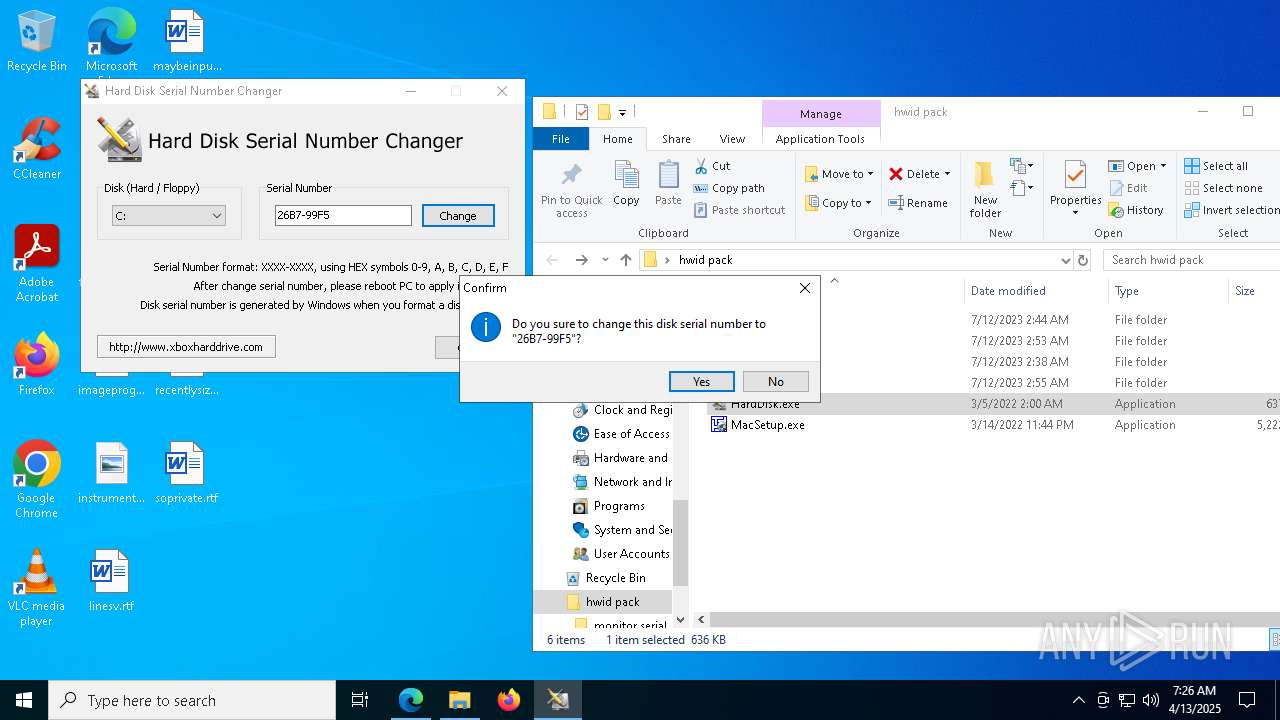Click the Copy icon in the ribbon
Image resolution: width=1280 pixels, height=720 pixels.
click(x=626, y=184)
